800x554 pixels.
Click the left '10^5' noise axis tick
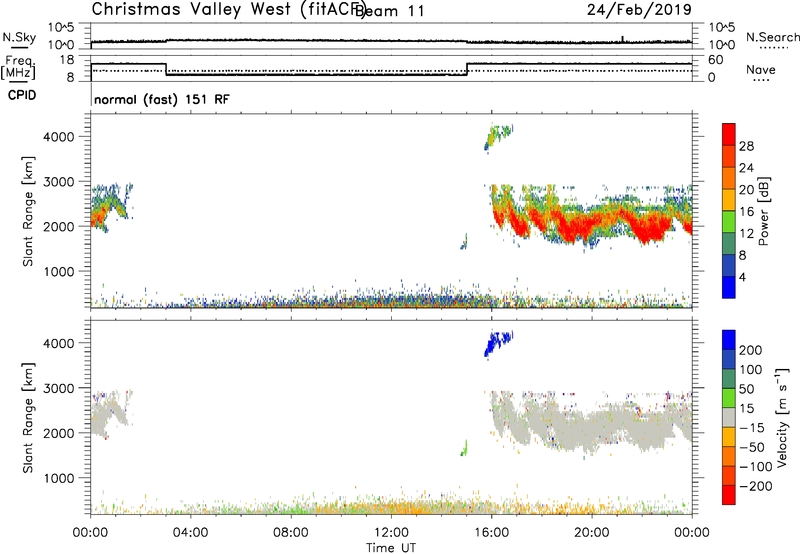click(61, 27)
